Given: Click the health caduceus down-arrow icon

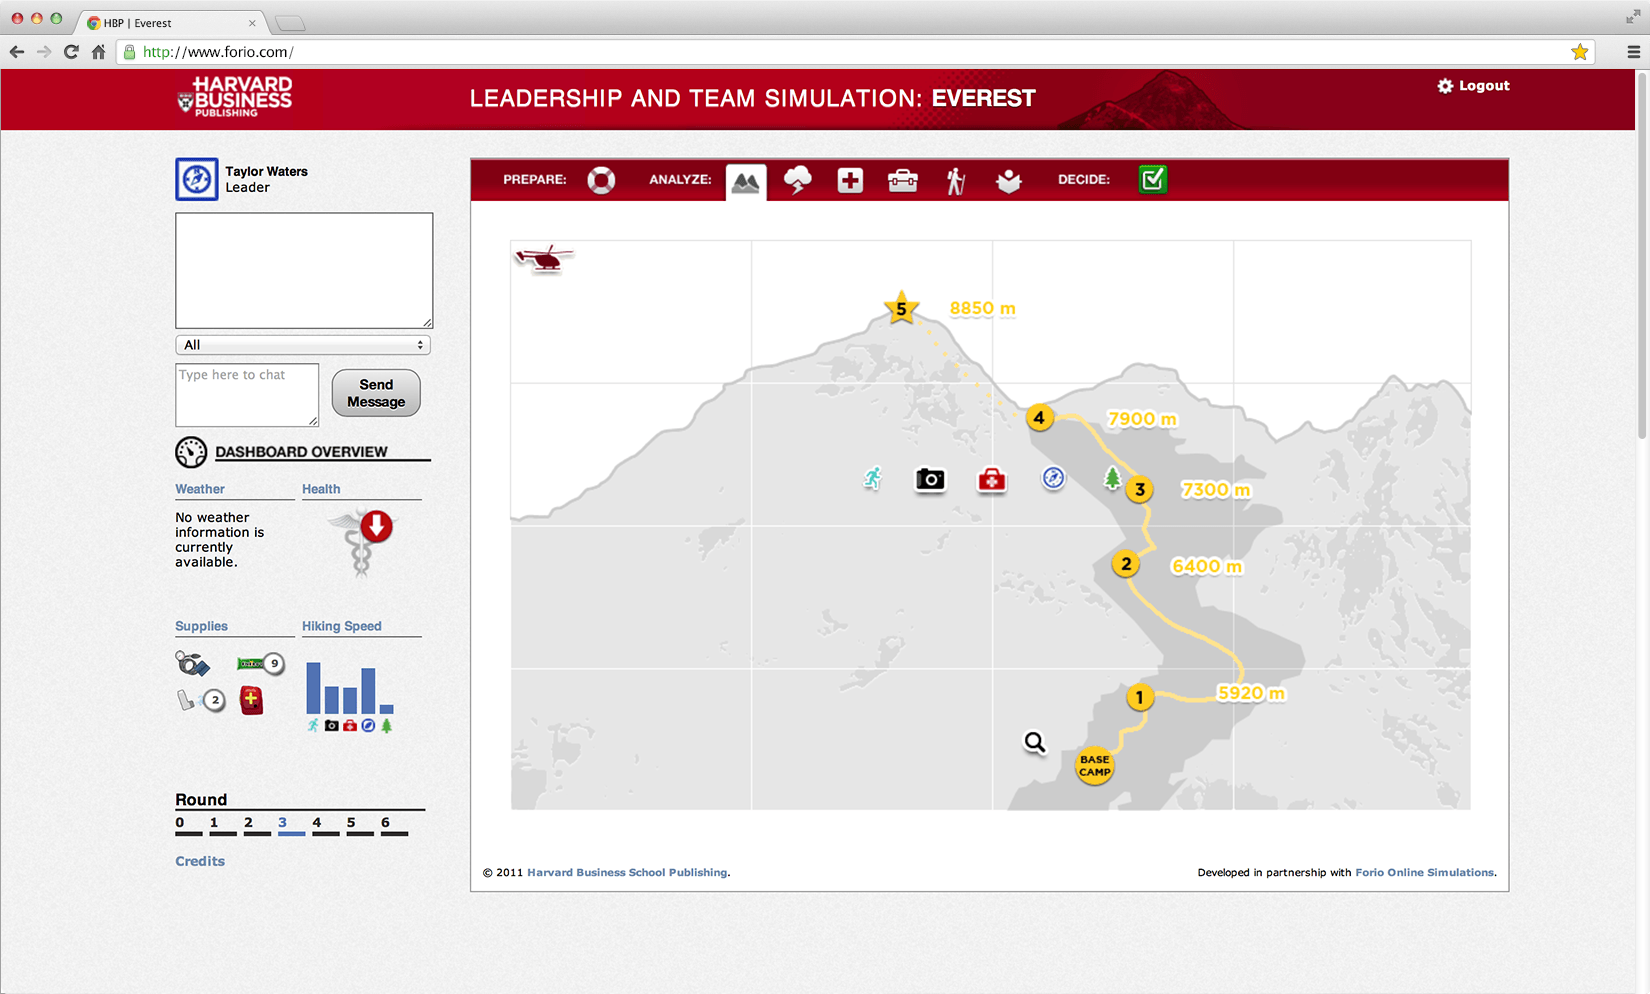Looking at the screenshot, I should tap(364, 543).
